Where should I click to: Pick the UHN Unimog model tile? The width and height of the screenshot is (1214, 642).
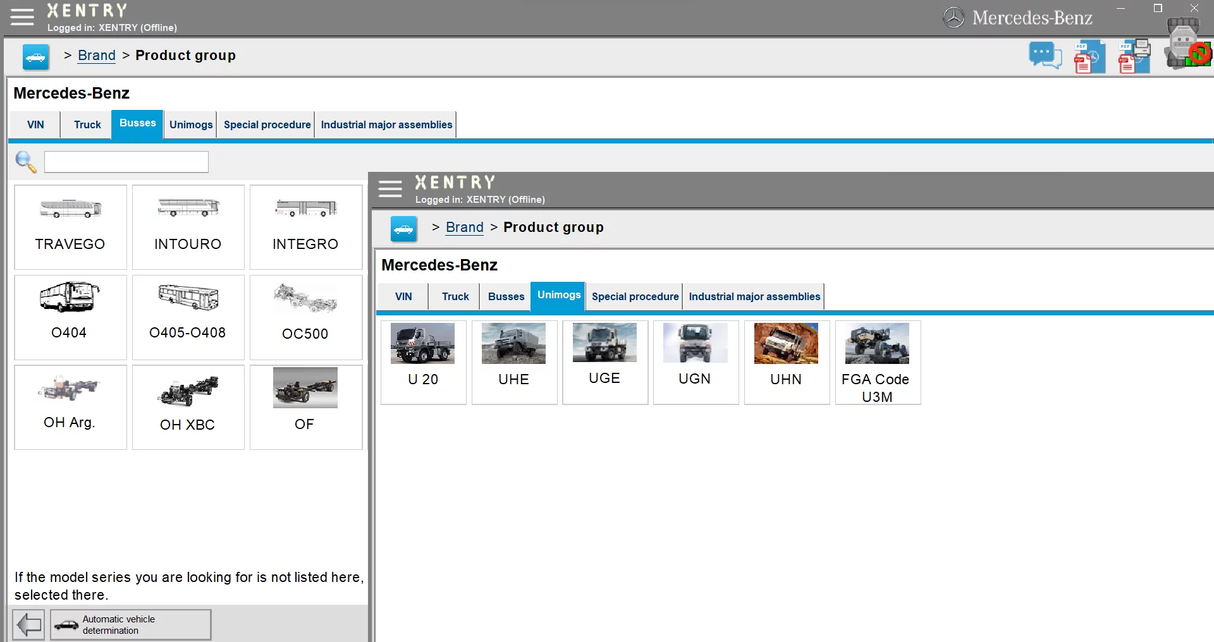[x=786, y=361]
